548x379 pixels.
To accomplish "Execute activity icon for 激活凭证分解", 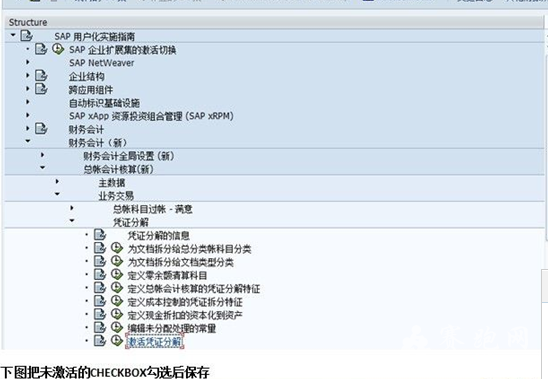I will (117, 341).
